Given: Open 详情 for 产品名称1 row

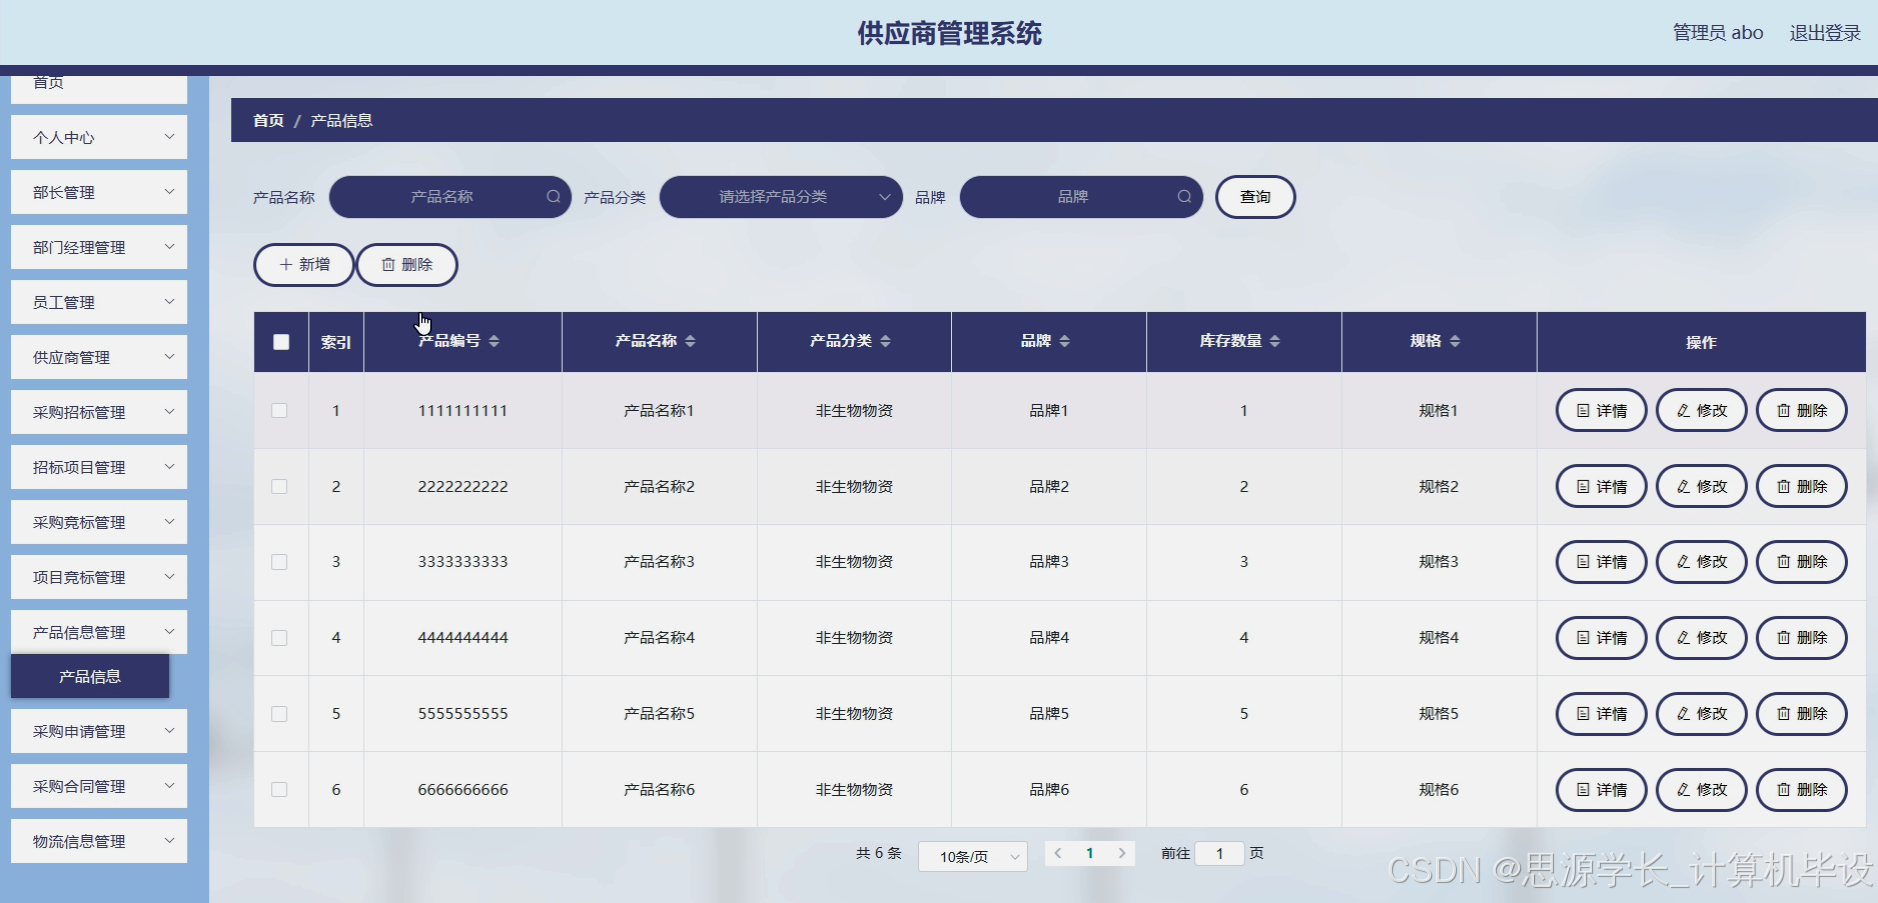Looking at the screenshot, I should (x=1601, y=410).
